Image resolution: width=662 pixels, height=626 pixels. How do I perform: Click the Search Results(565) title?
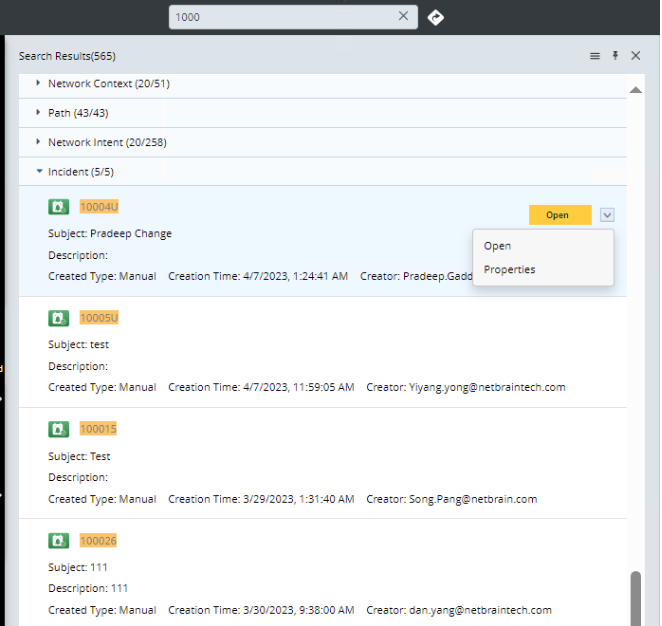[x=67, y=56]
